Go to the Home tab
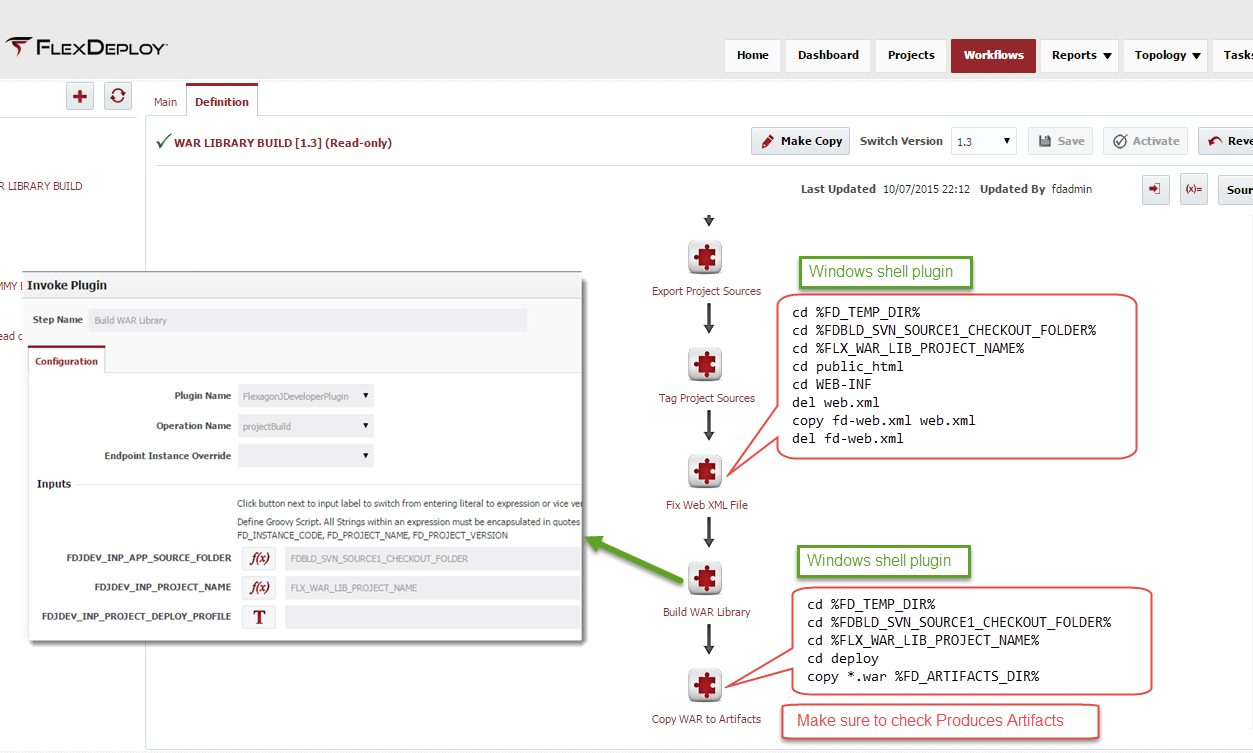Image resolution: width=1253 pixels, height=753 pixels. pos(753,55)
